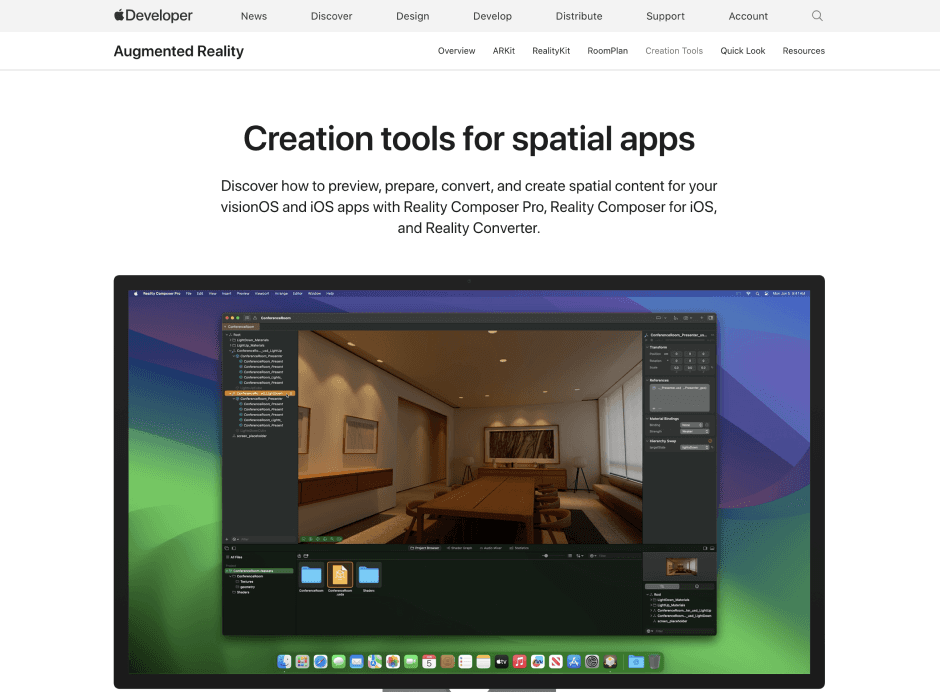Open the Distribute nav link
Screen dimensions: 940x692
point(579,16)
